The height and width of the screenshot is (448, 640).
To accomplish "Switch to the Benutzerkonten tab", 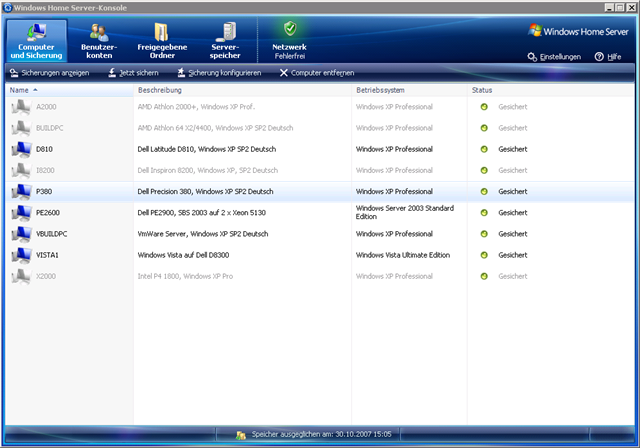I will pyautogui.click(x=98, y=40).
